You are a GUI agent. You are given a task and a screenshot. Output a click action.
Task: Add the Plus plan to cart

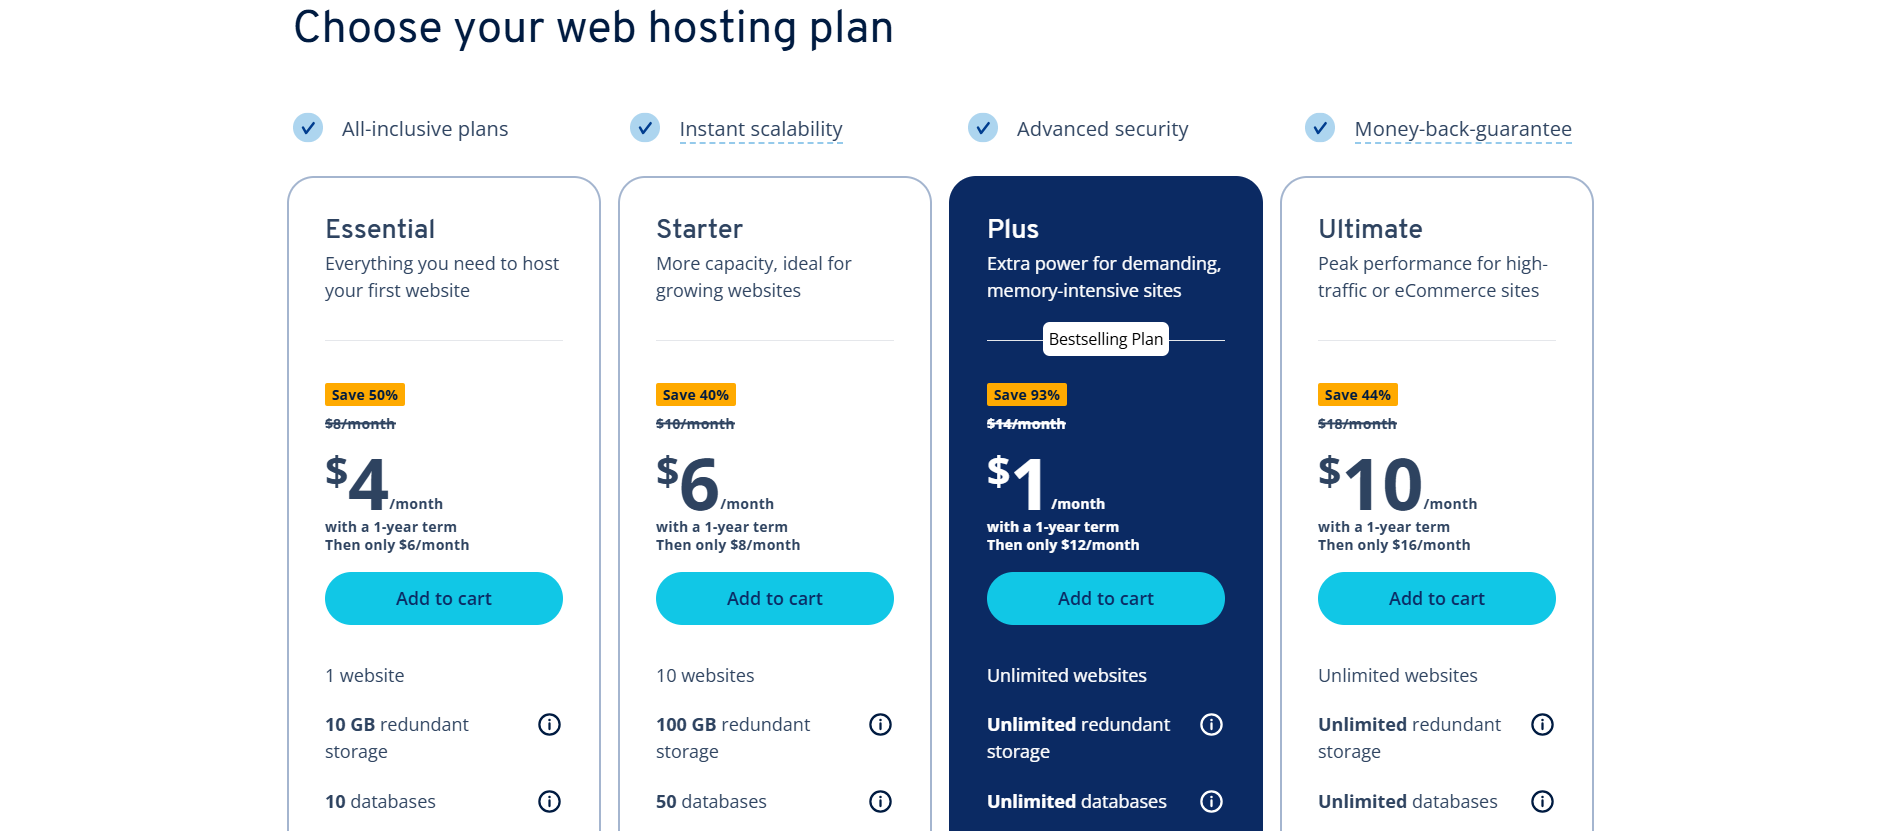pyautogui.click(x=1106, y=598)
